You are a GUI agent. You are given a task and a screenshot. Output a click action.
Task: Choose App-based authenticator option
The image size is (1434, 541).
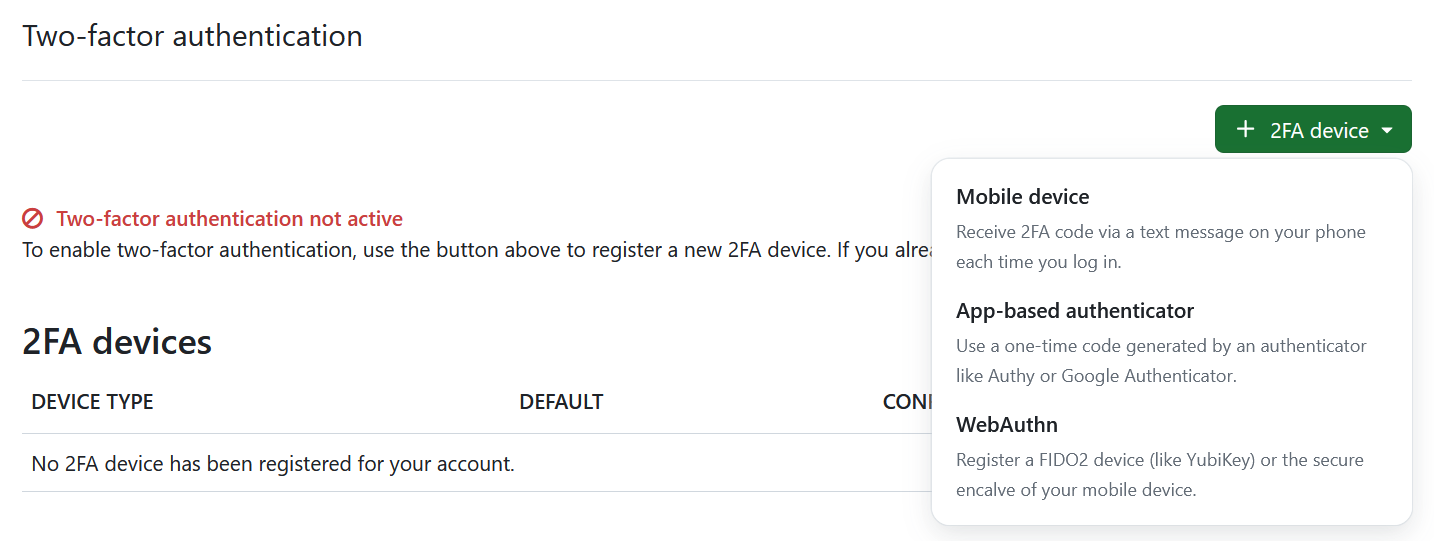pos(1075,310)
